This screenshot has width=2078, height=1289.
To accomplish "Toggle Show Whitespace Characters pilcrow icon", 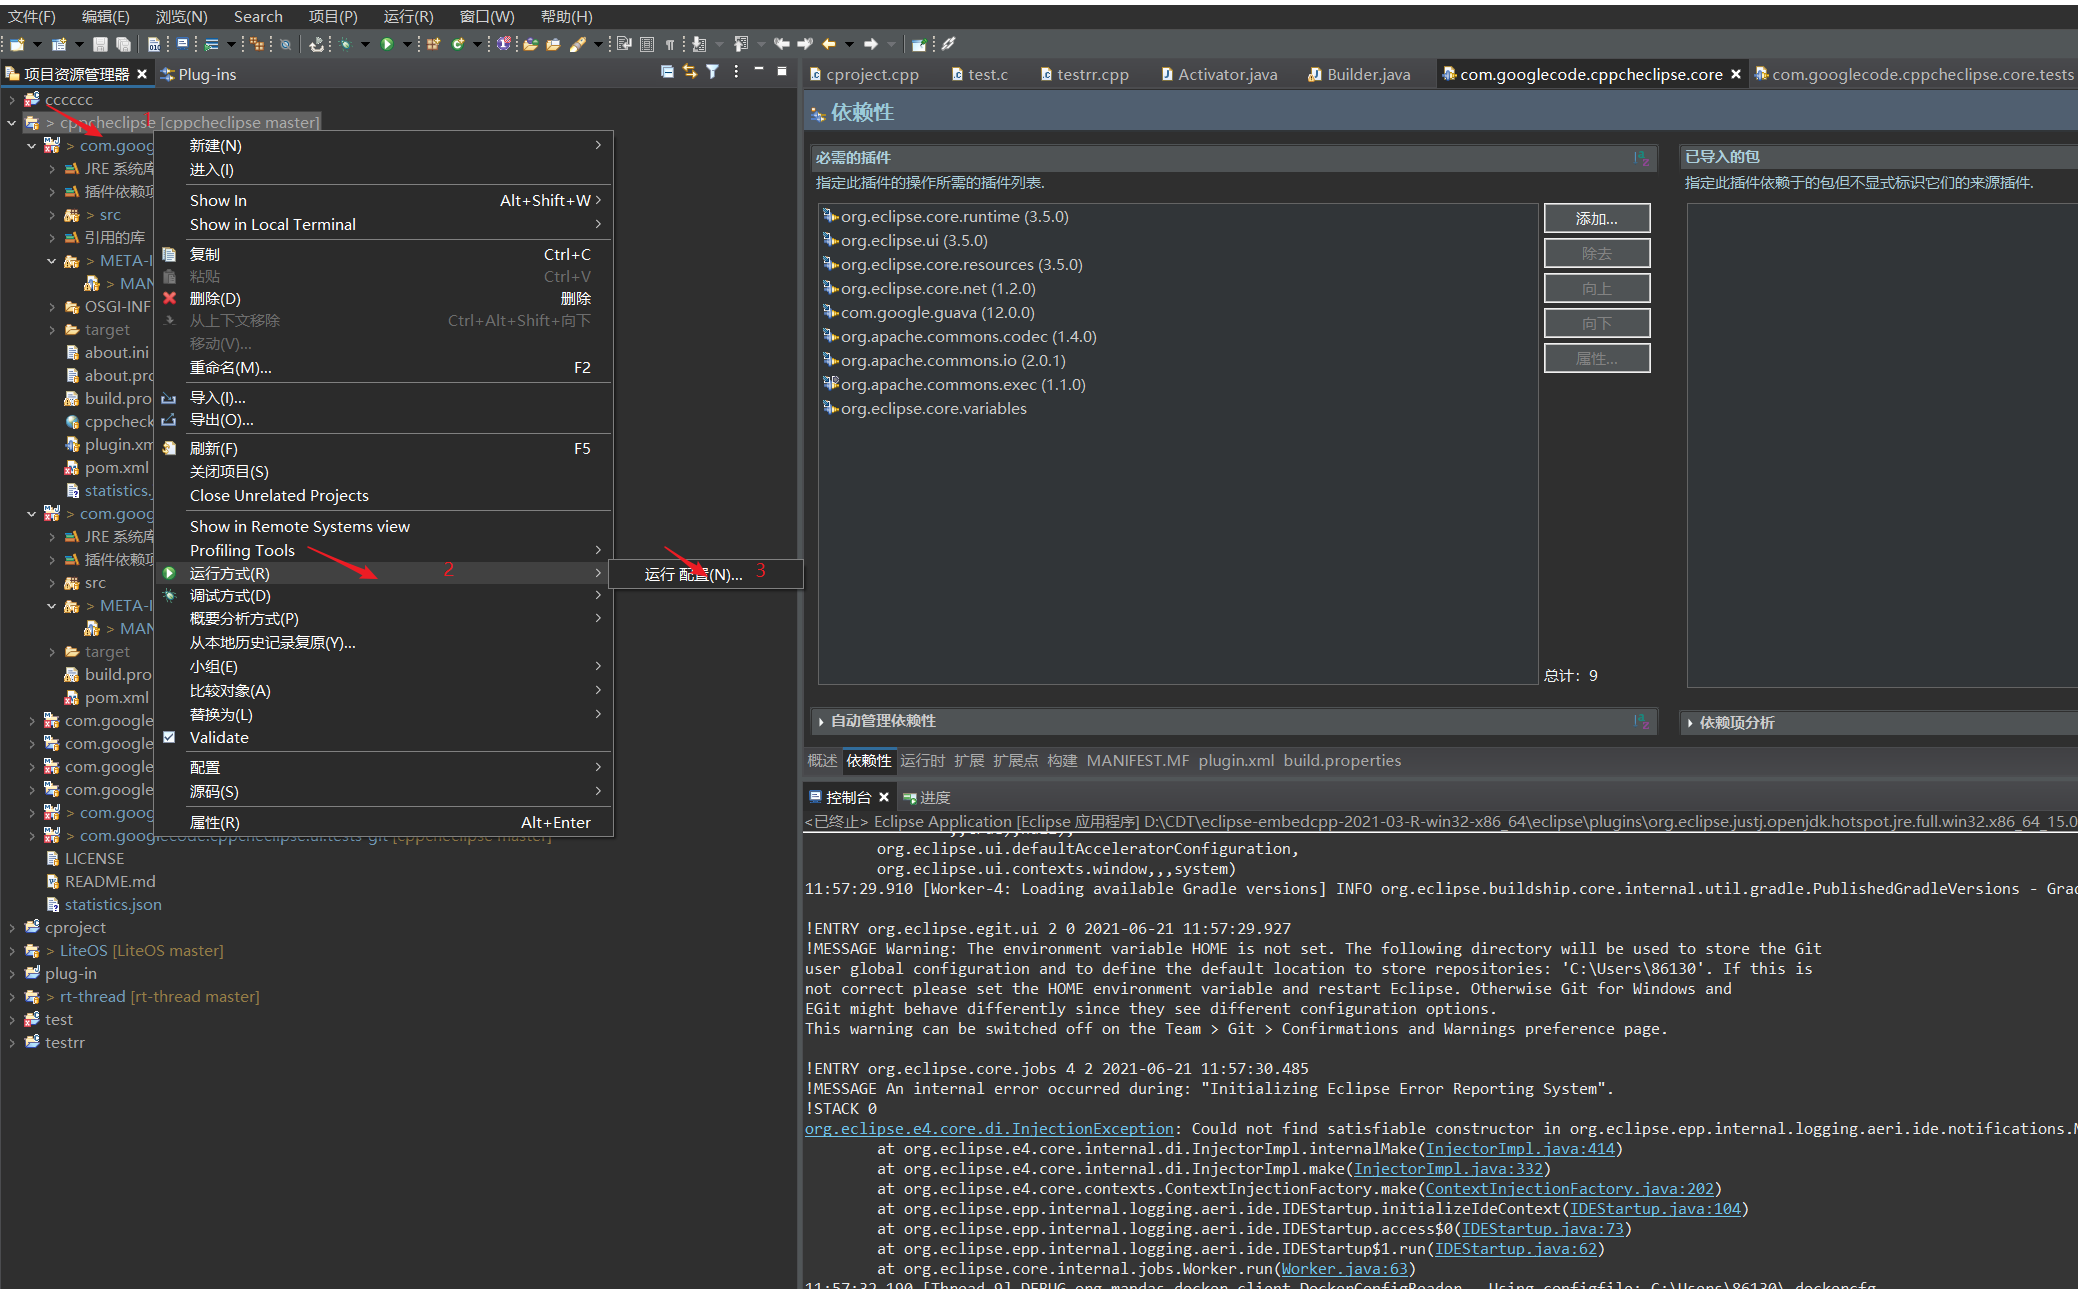I will [669, 44].
